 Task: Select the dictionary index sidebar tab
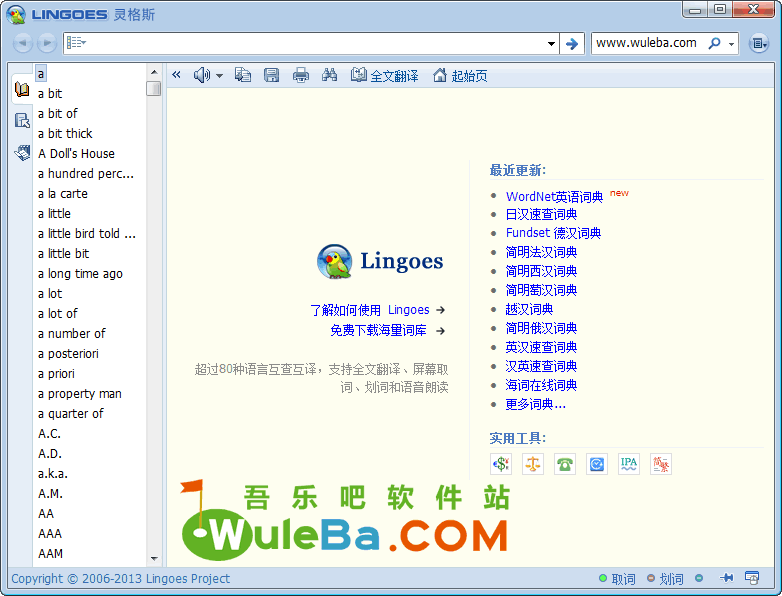pos(21,90)
